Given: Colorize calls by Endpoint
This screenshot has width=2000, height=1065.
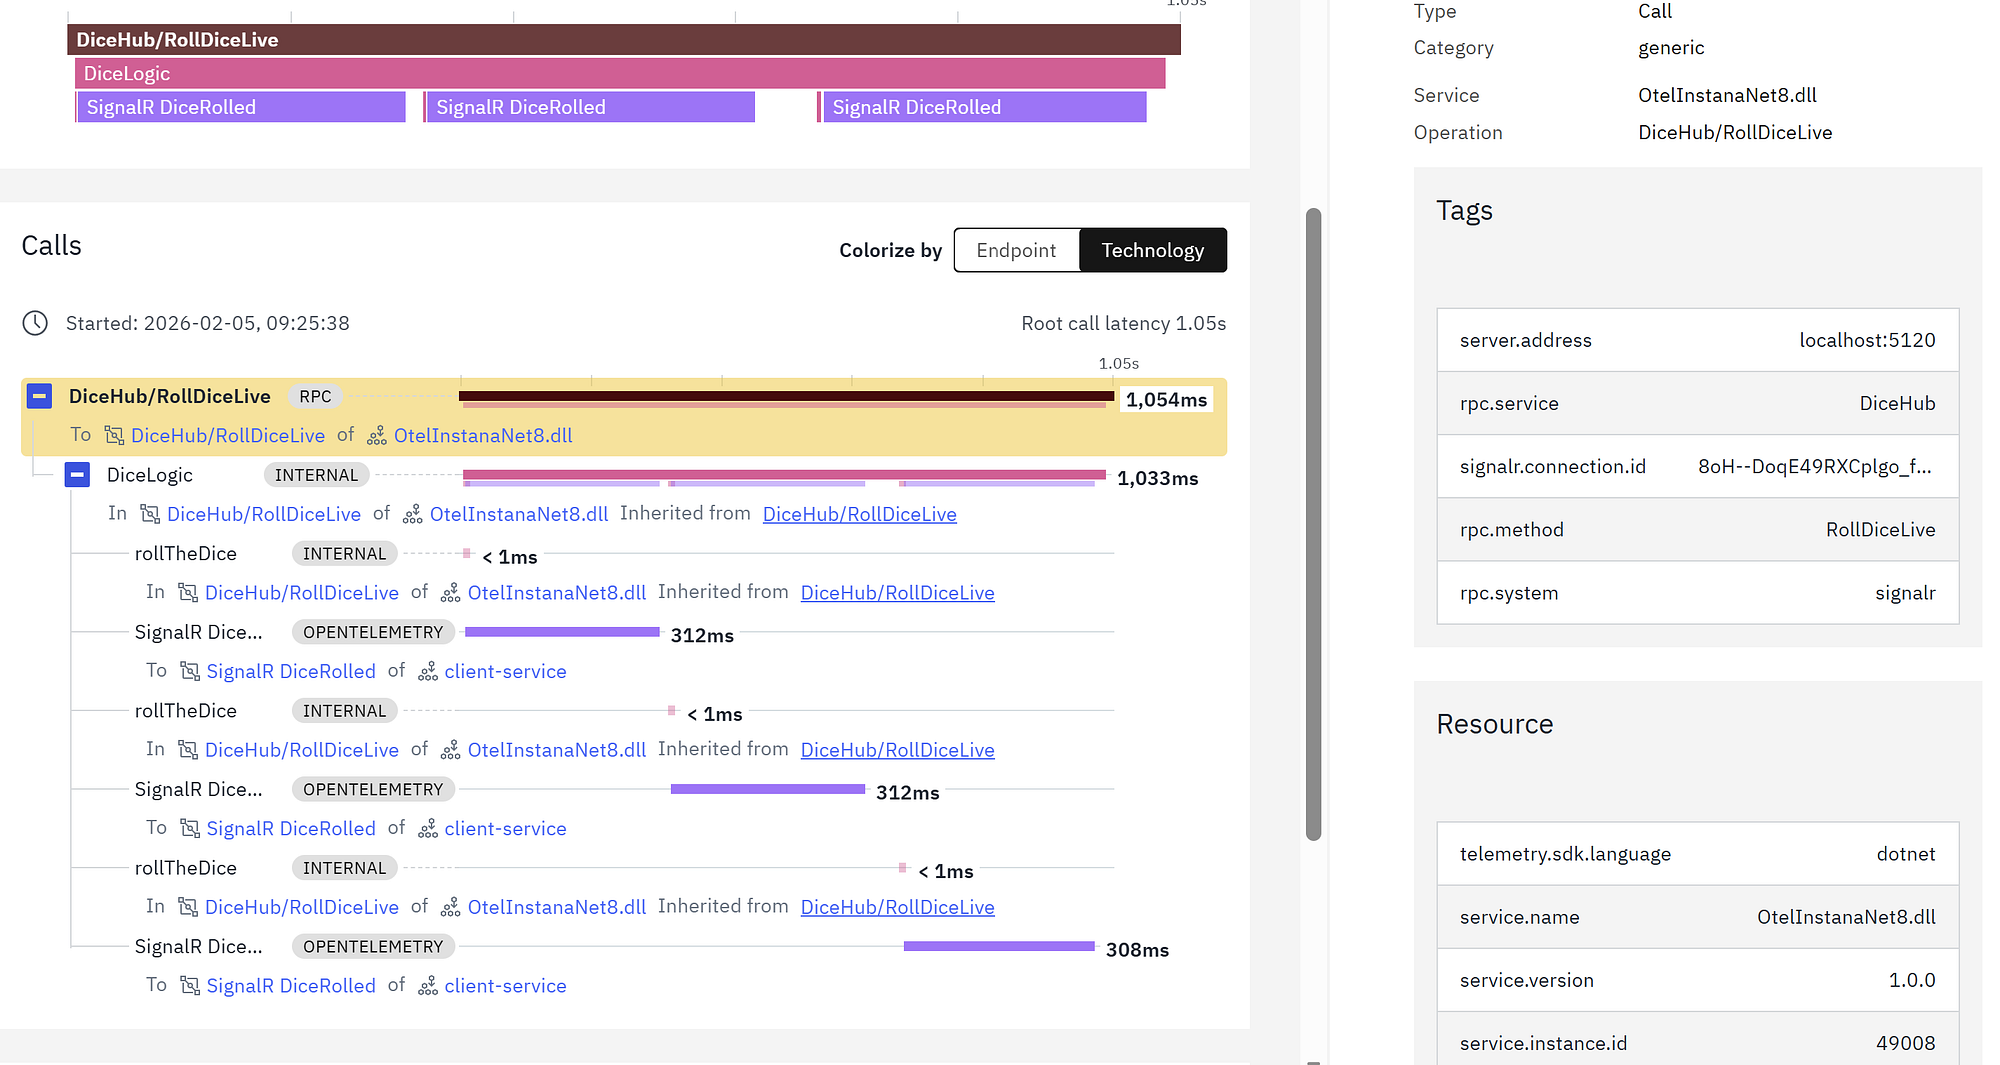Looking at the screenshot, I should pyautogui.click(x=1016, y=250).
